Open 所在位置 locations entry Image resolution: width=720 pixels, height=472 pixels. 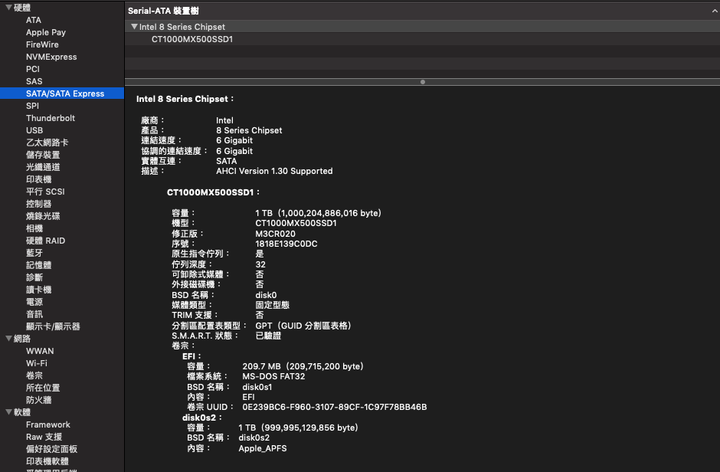(x=43, y=388)
